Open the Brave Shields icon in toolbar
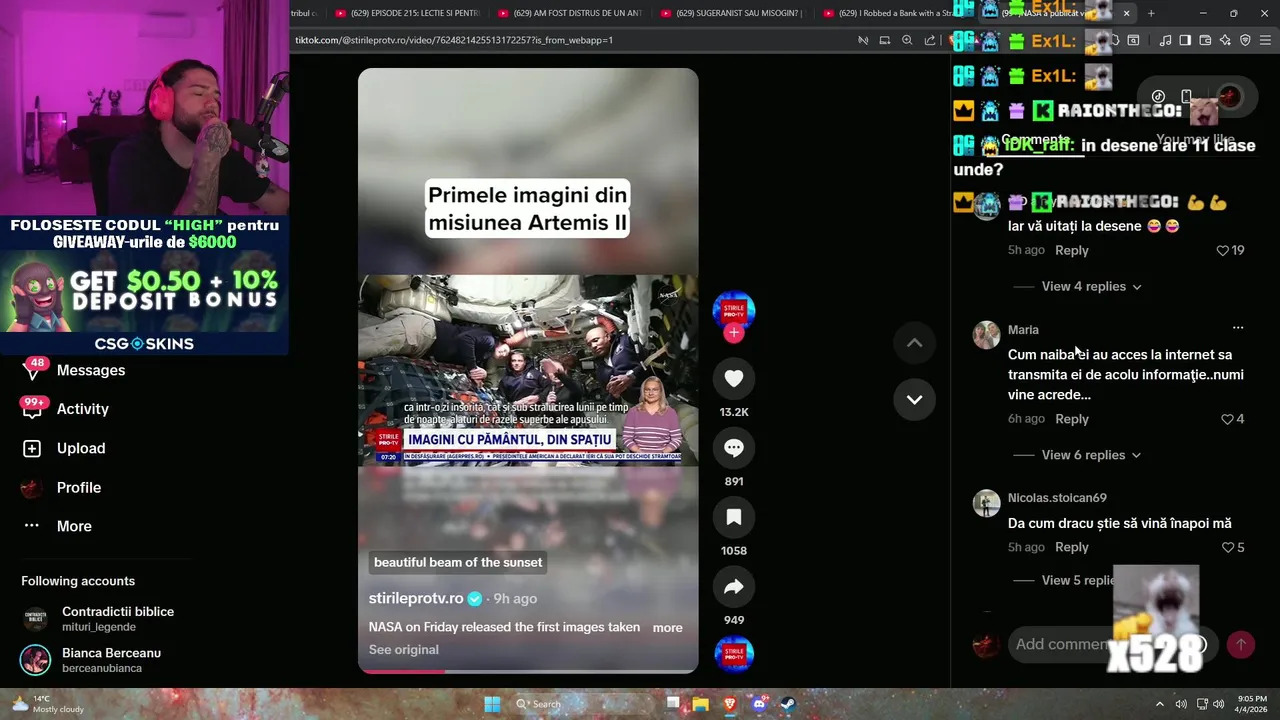 tap(1245, 40)
